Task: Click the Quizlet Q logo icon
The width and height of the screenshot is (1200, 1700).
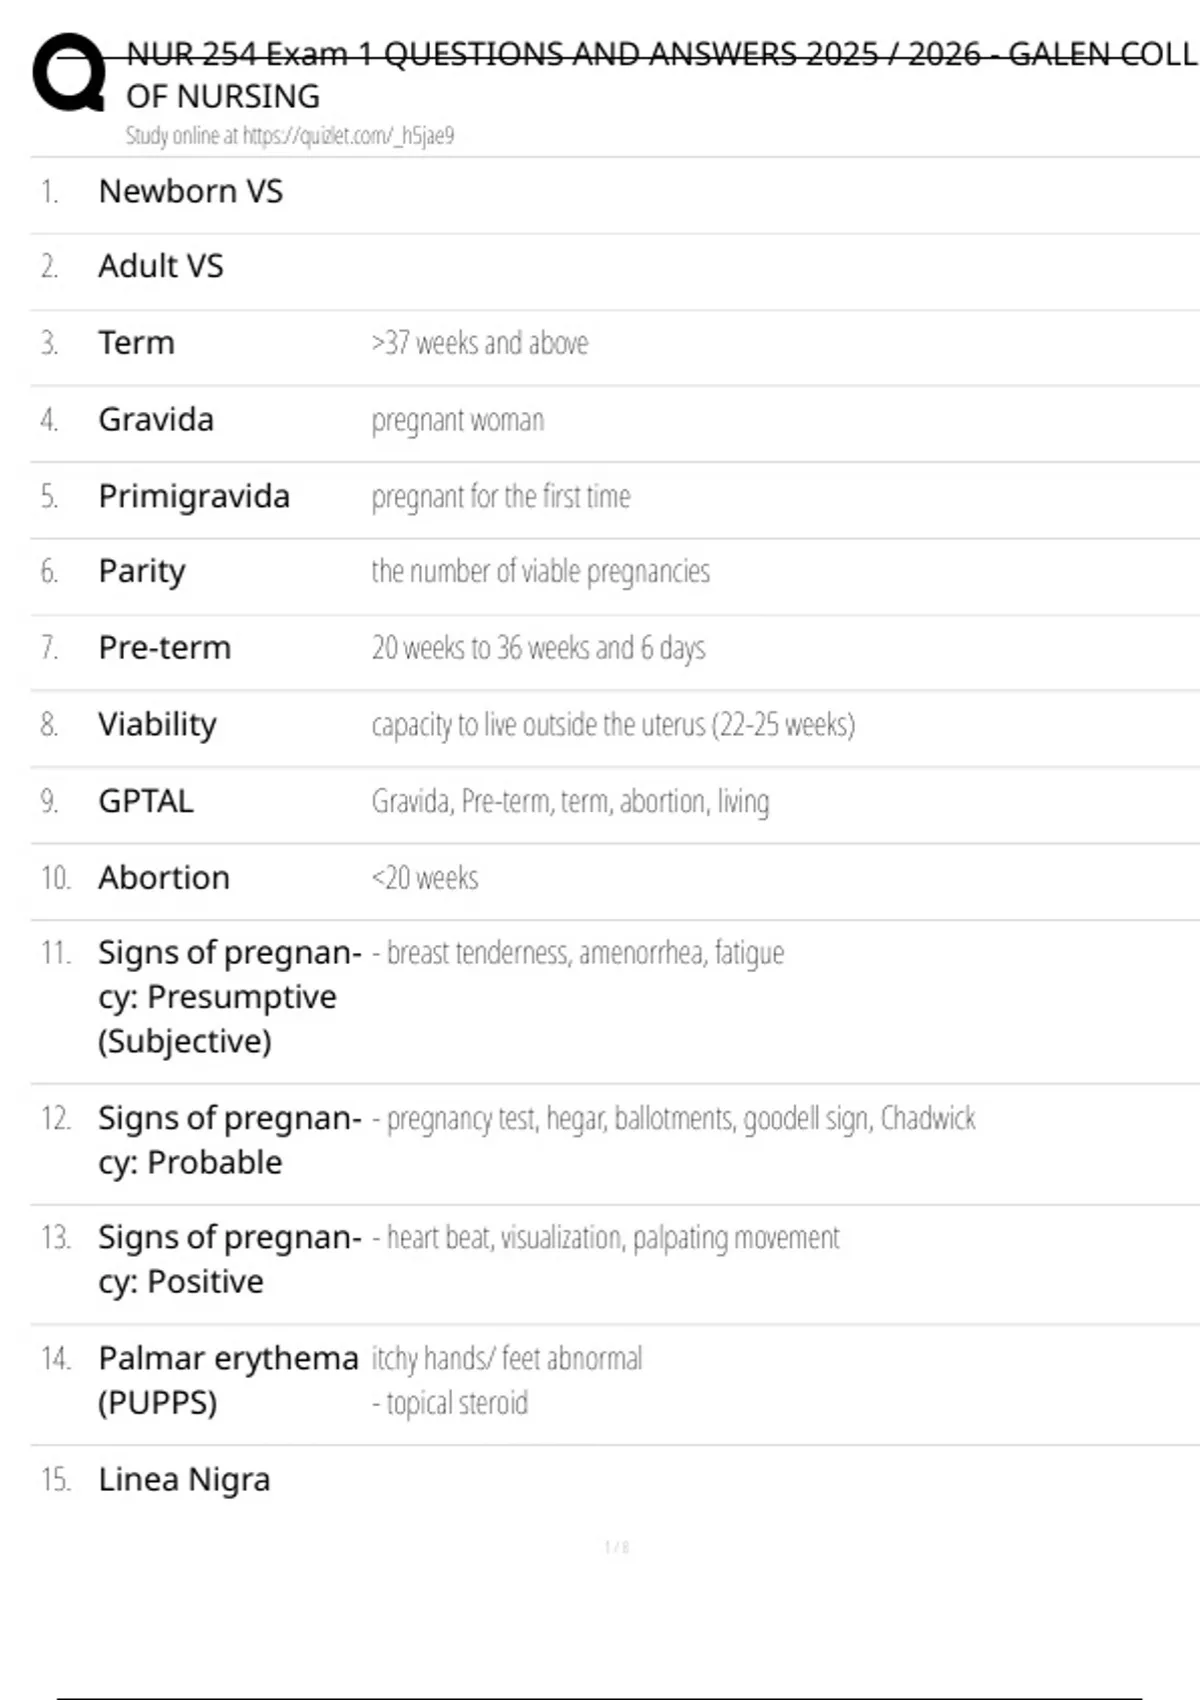Action: (x=69, y=72)
